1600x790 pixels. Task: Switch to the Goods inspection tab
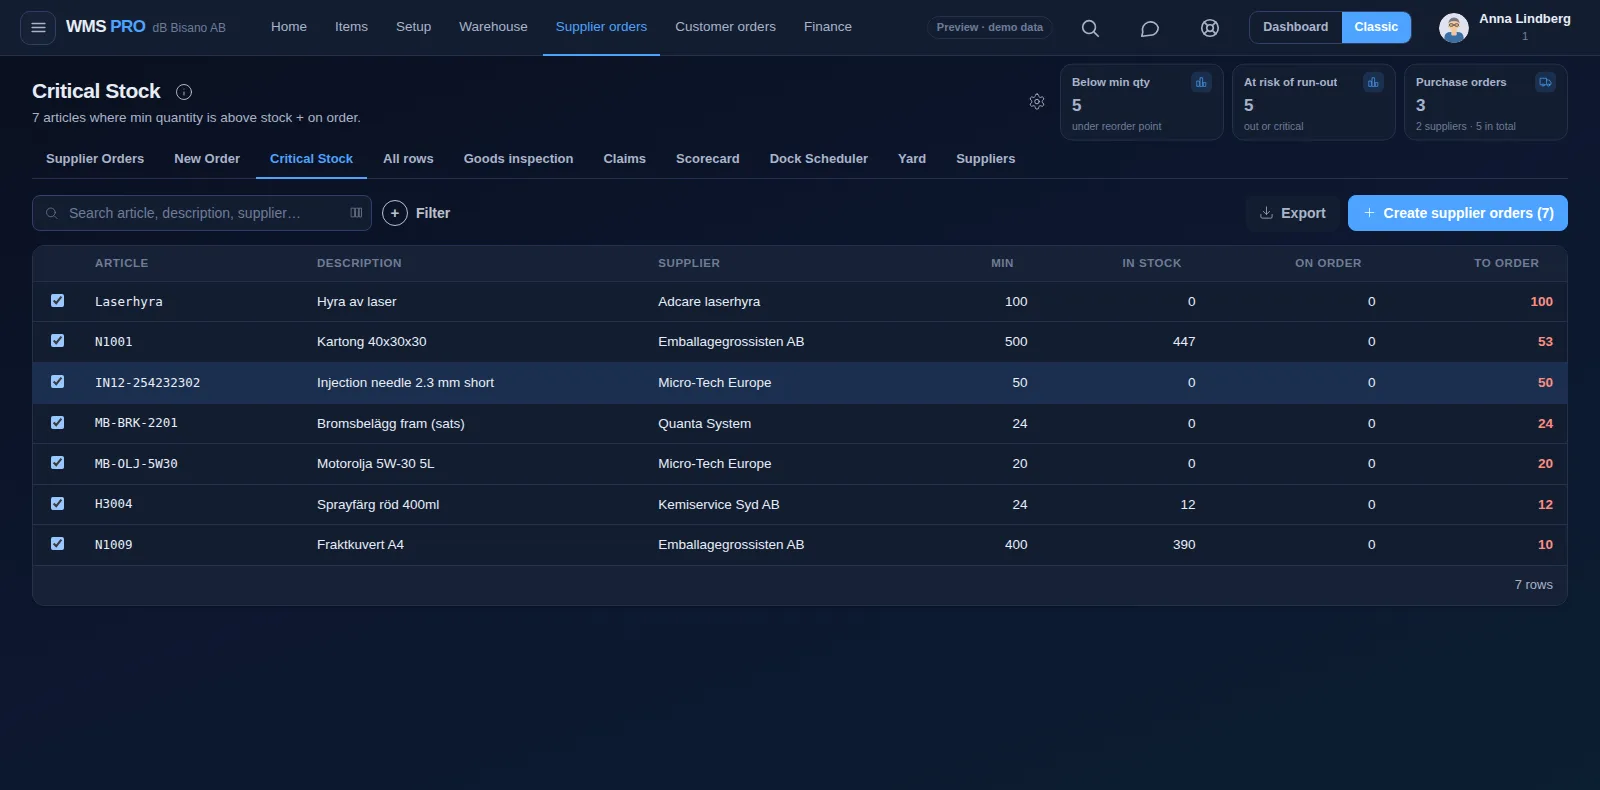518,159
